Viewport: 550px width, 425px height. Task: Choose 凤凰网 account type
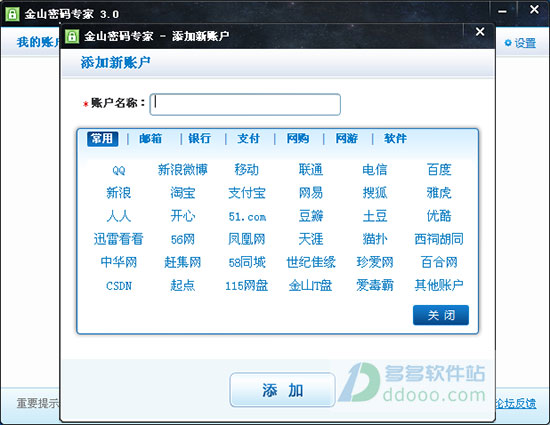[x=247, y=239]
